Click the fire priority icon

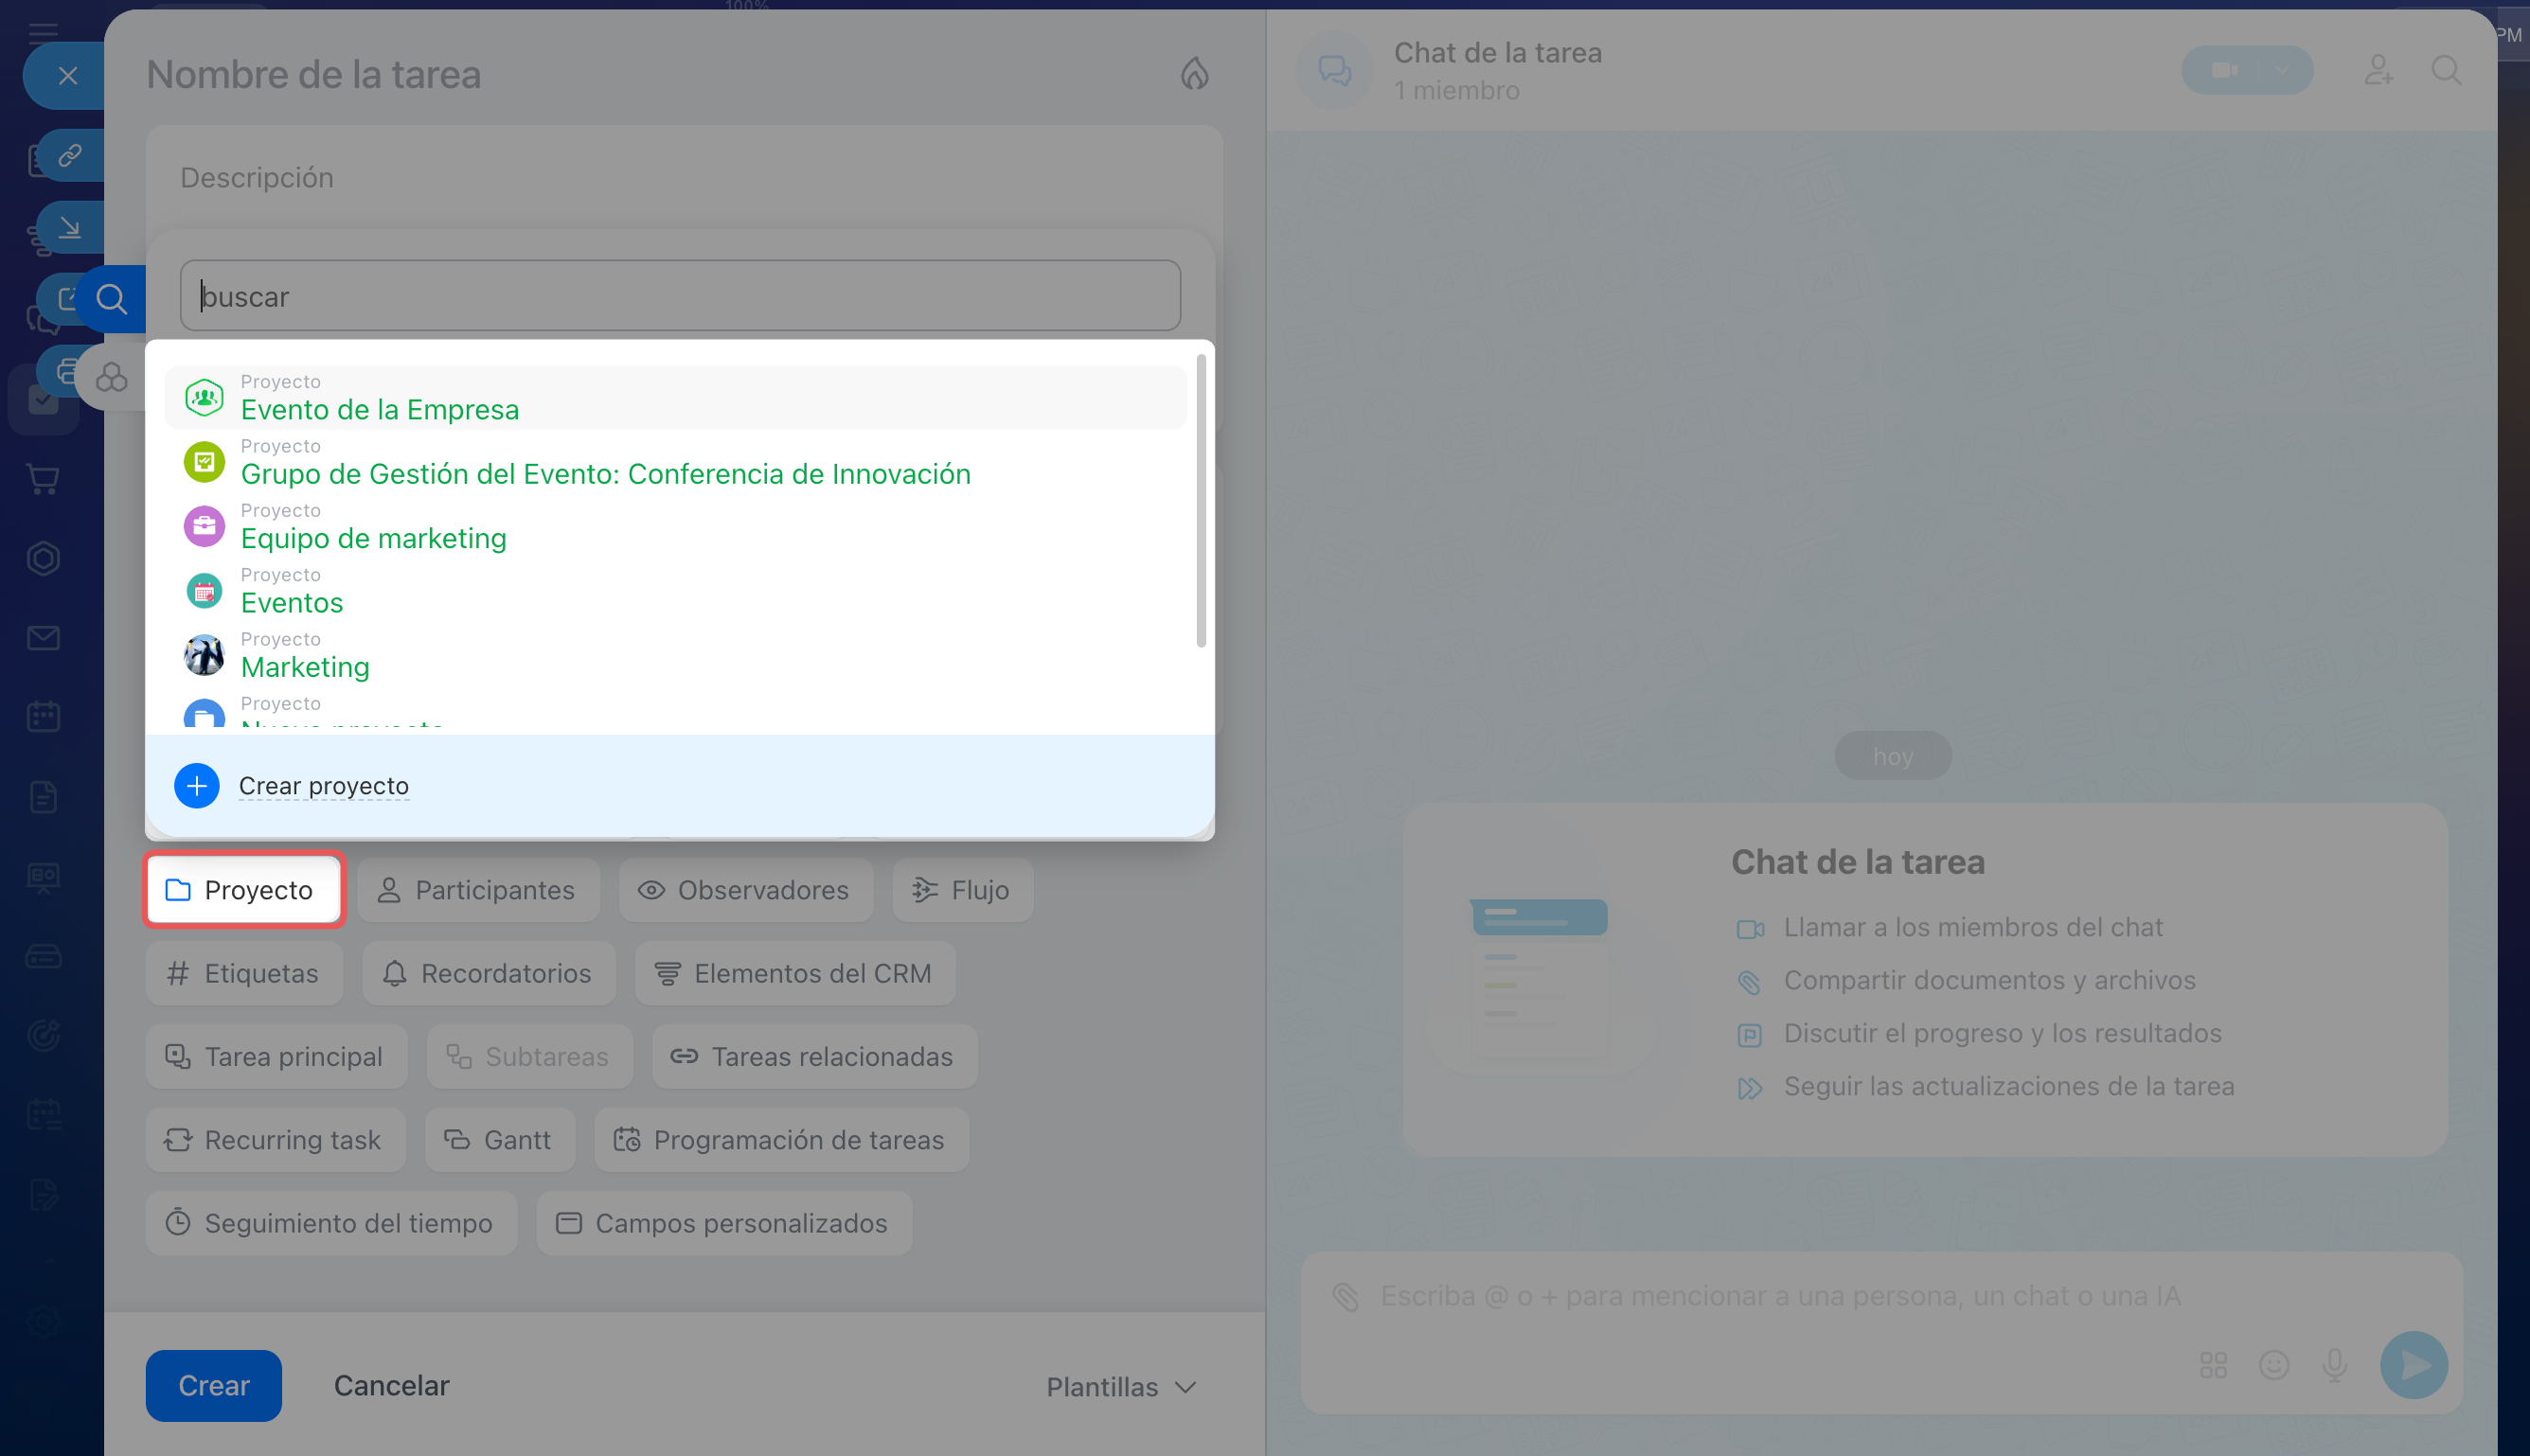(1194, 74)
